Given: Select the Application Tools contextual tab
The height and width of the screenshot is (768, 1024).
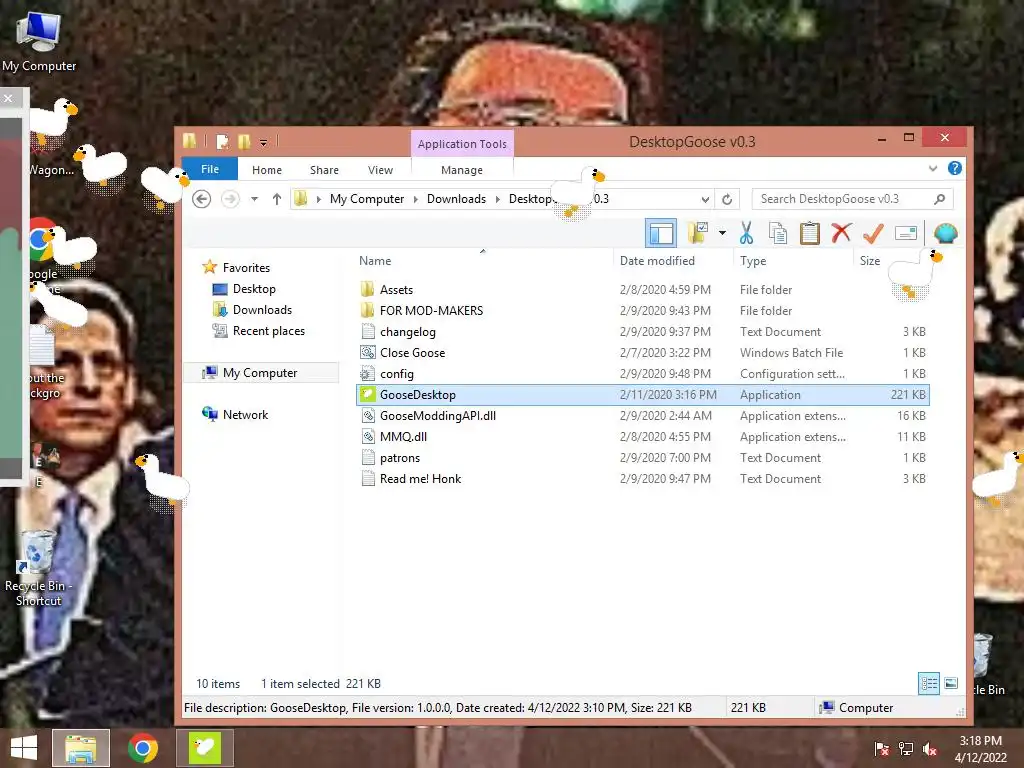Looking at the screenshot, I should tap(462, 144).
